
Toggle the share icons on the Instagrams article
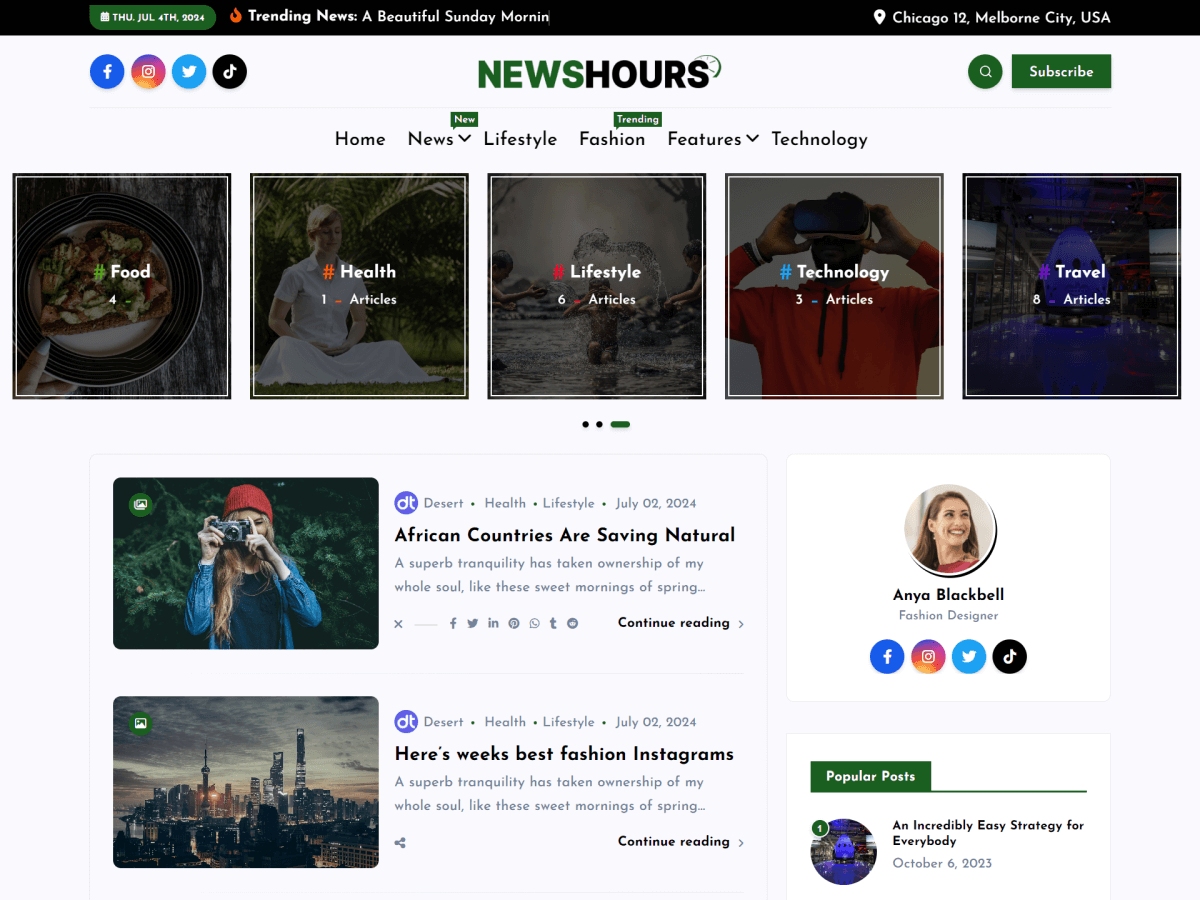click(399, 842)
